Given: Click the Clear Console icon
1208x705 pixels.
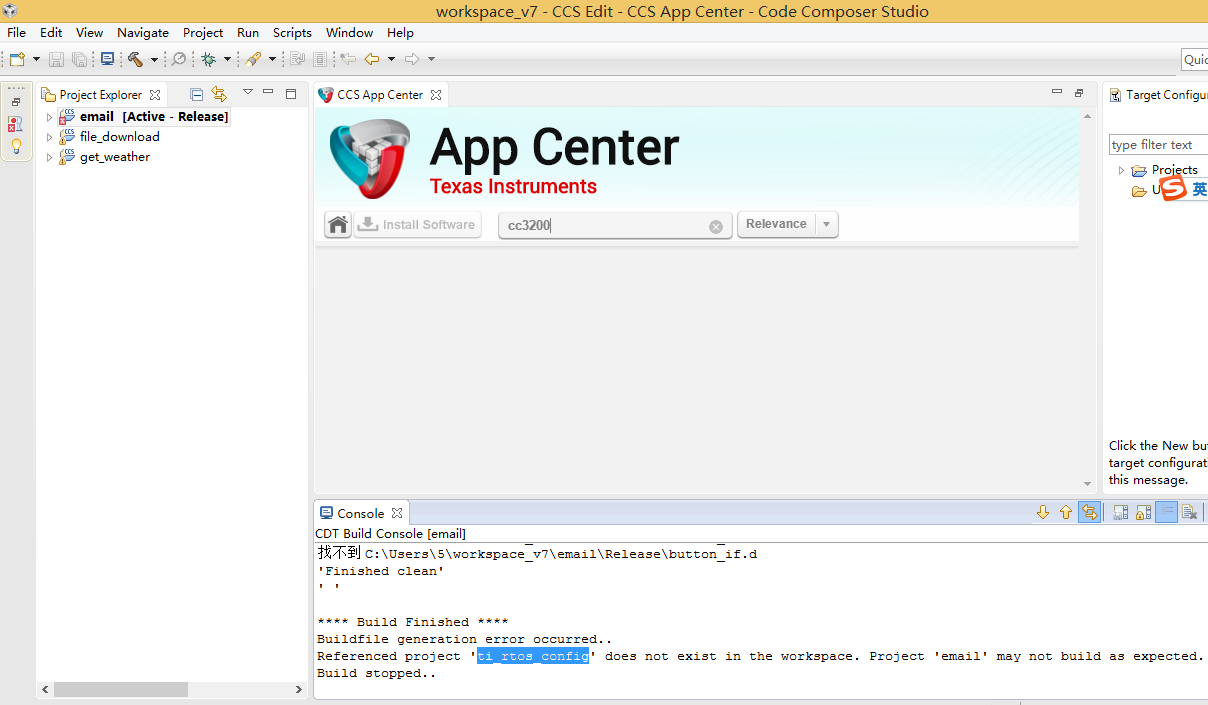Looking at the screenshot, I should click(x=1190, y=512).
